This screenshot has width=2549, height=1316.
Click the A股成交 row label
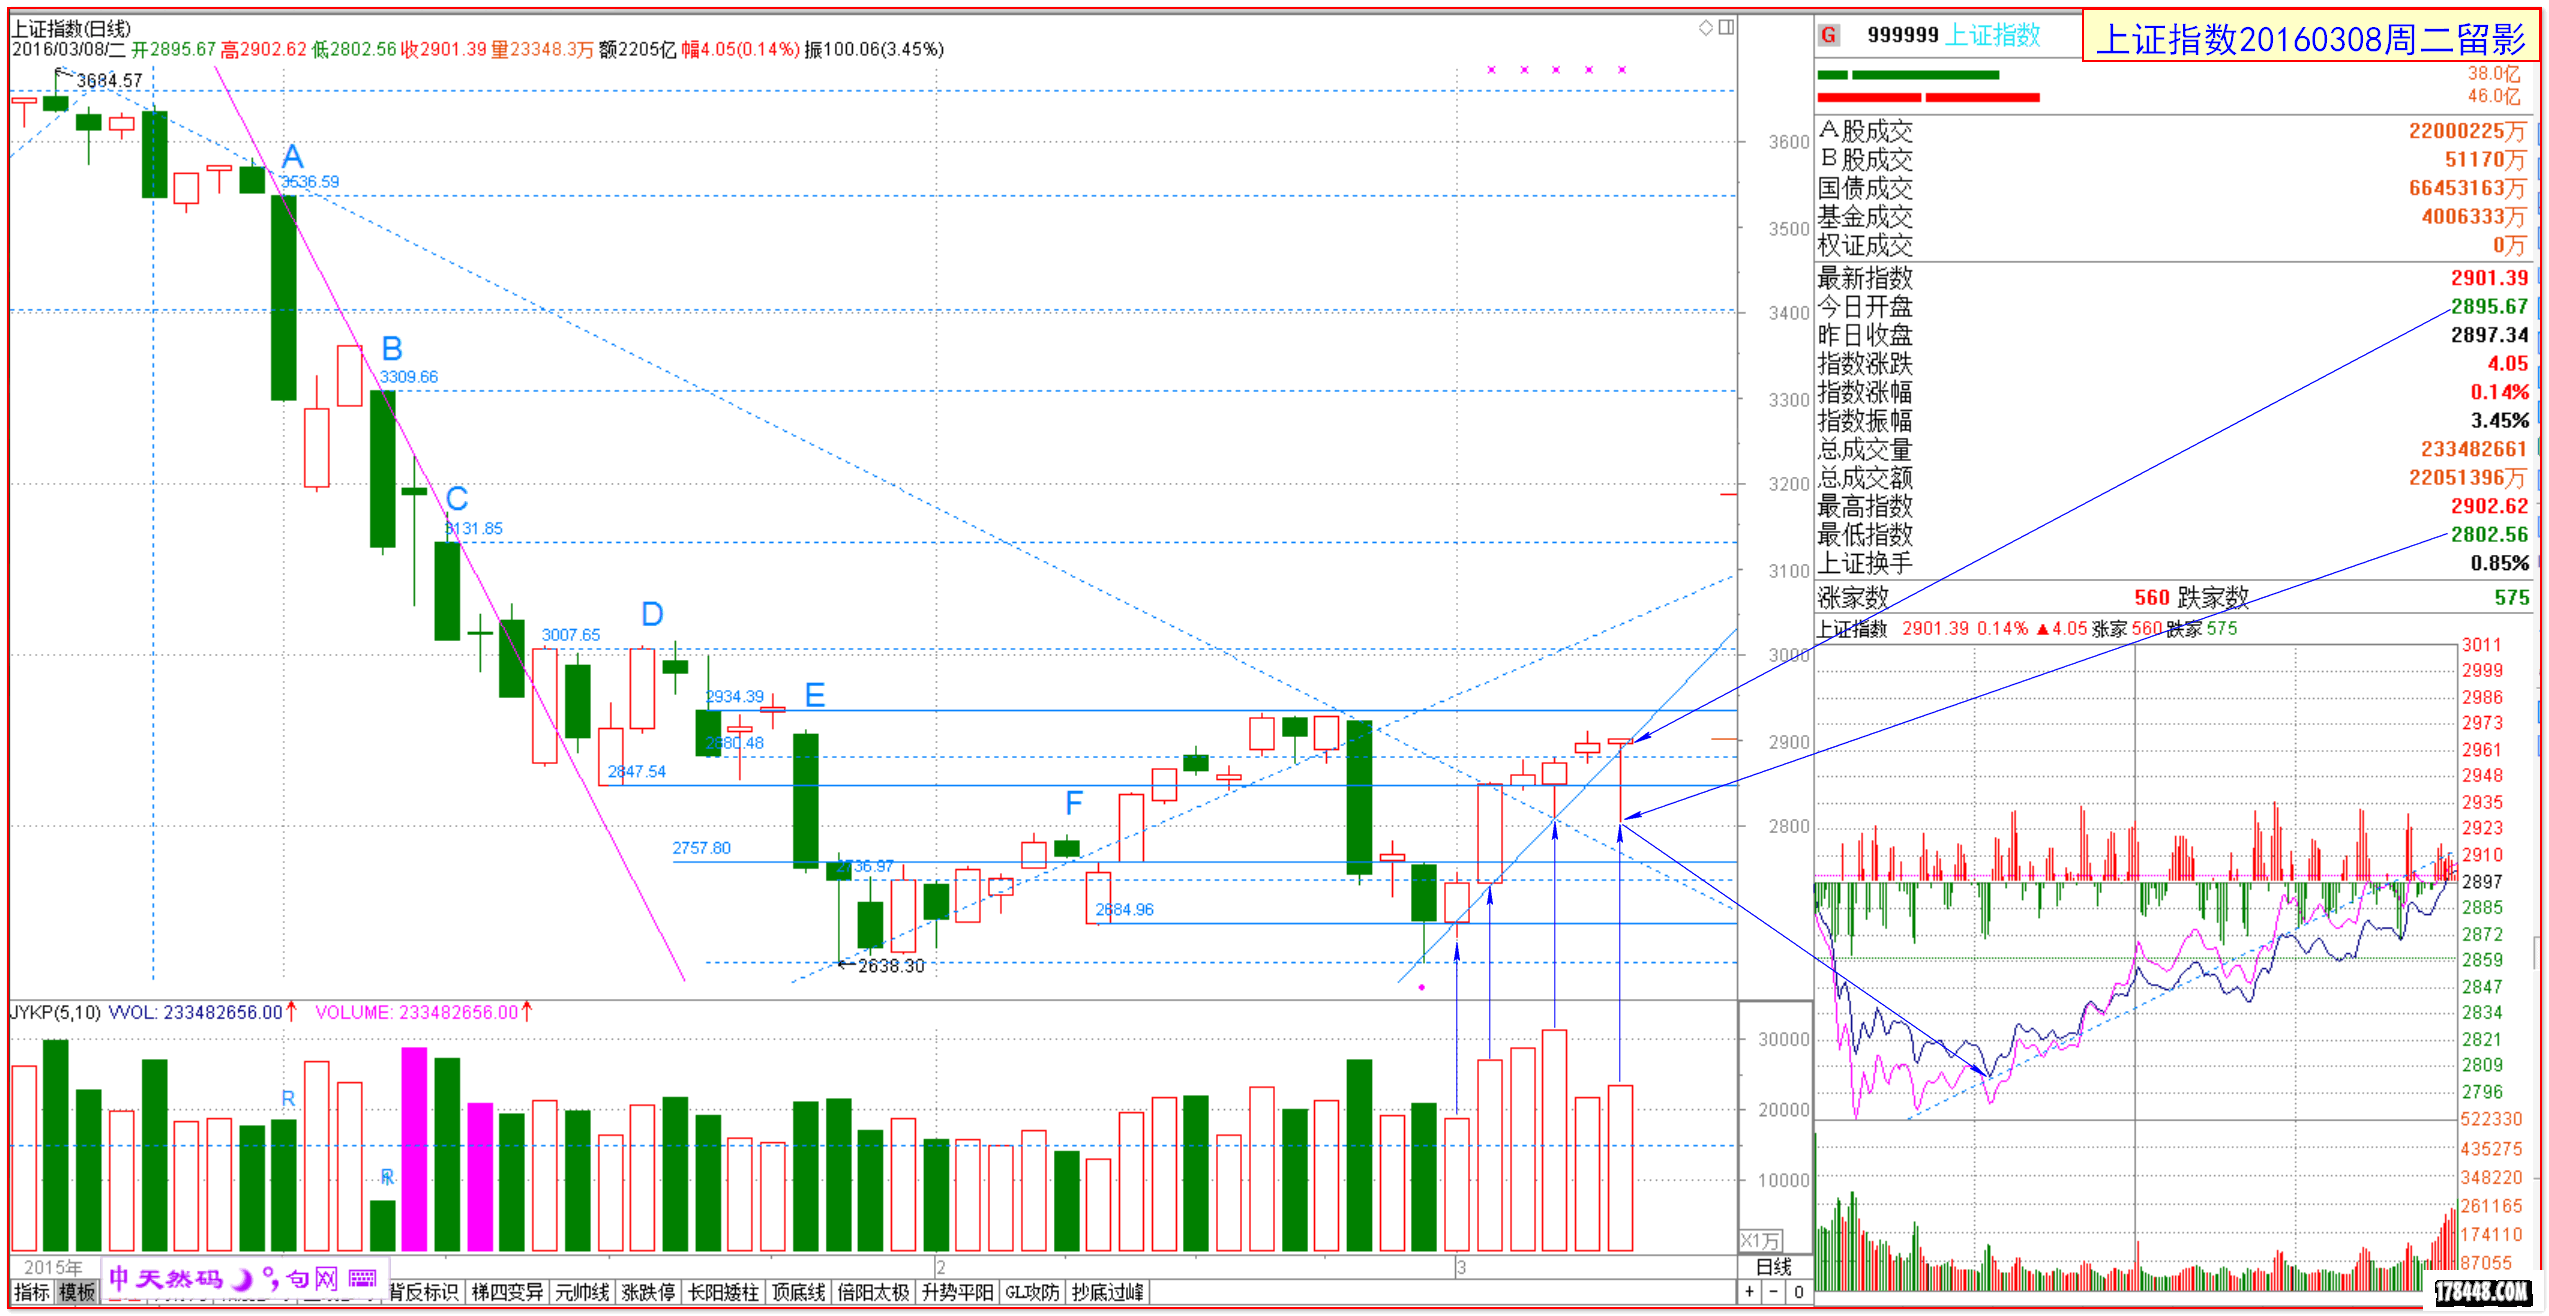click(x=1865, y=131)
